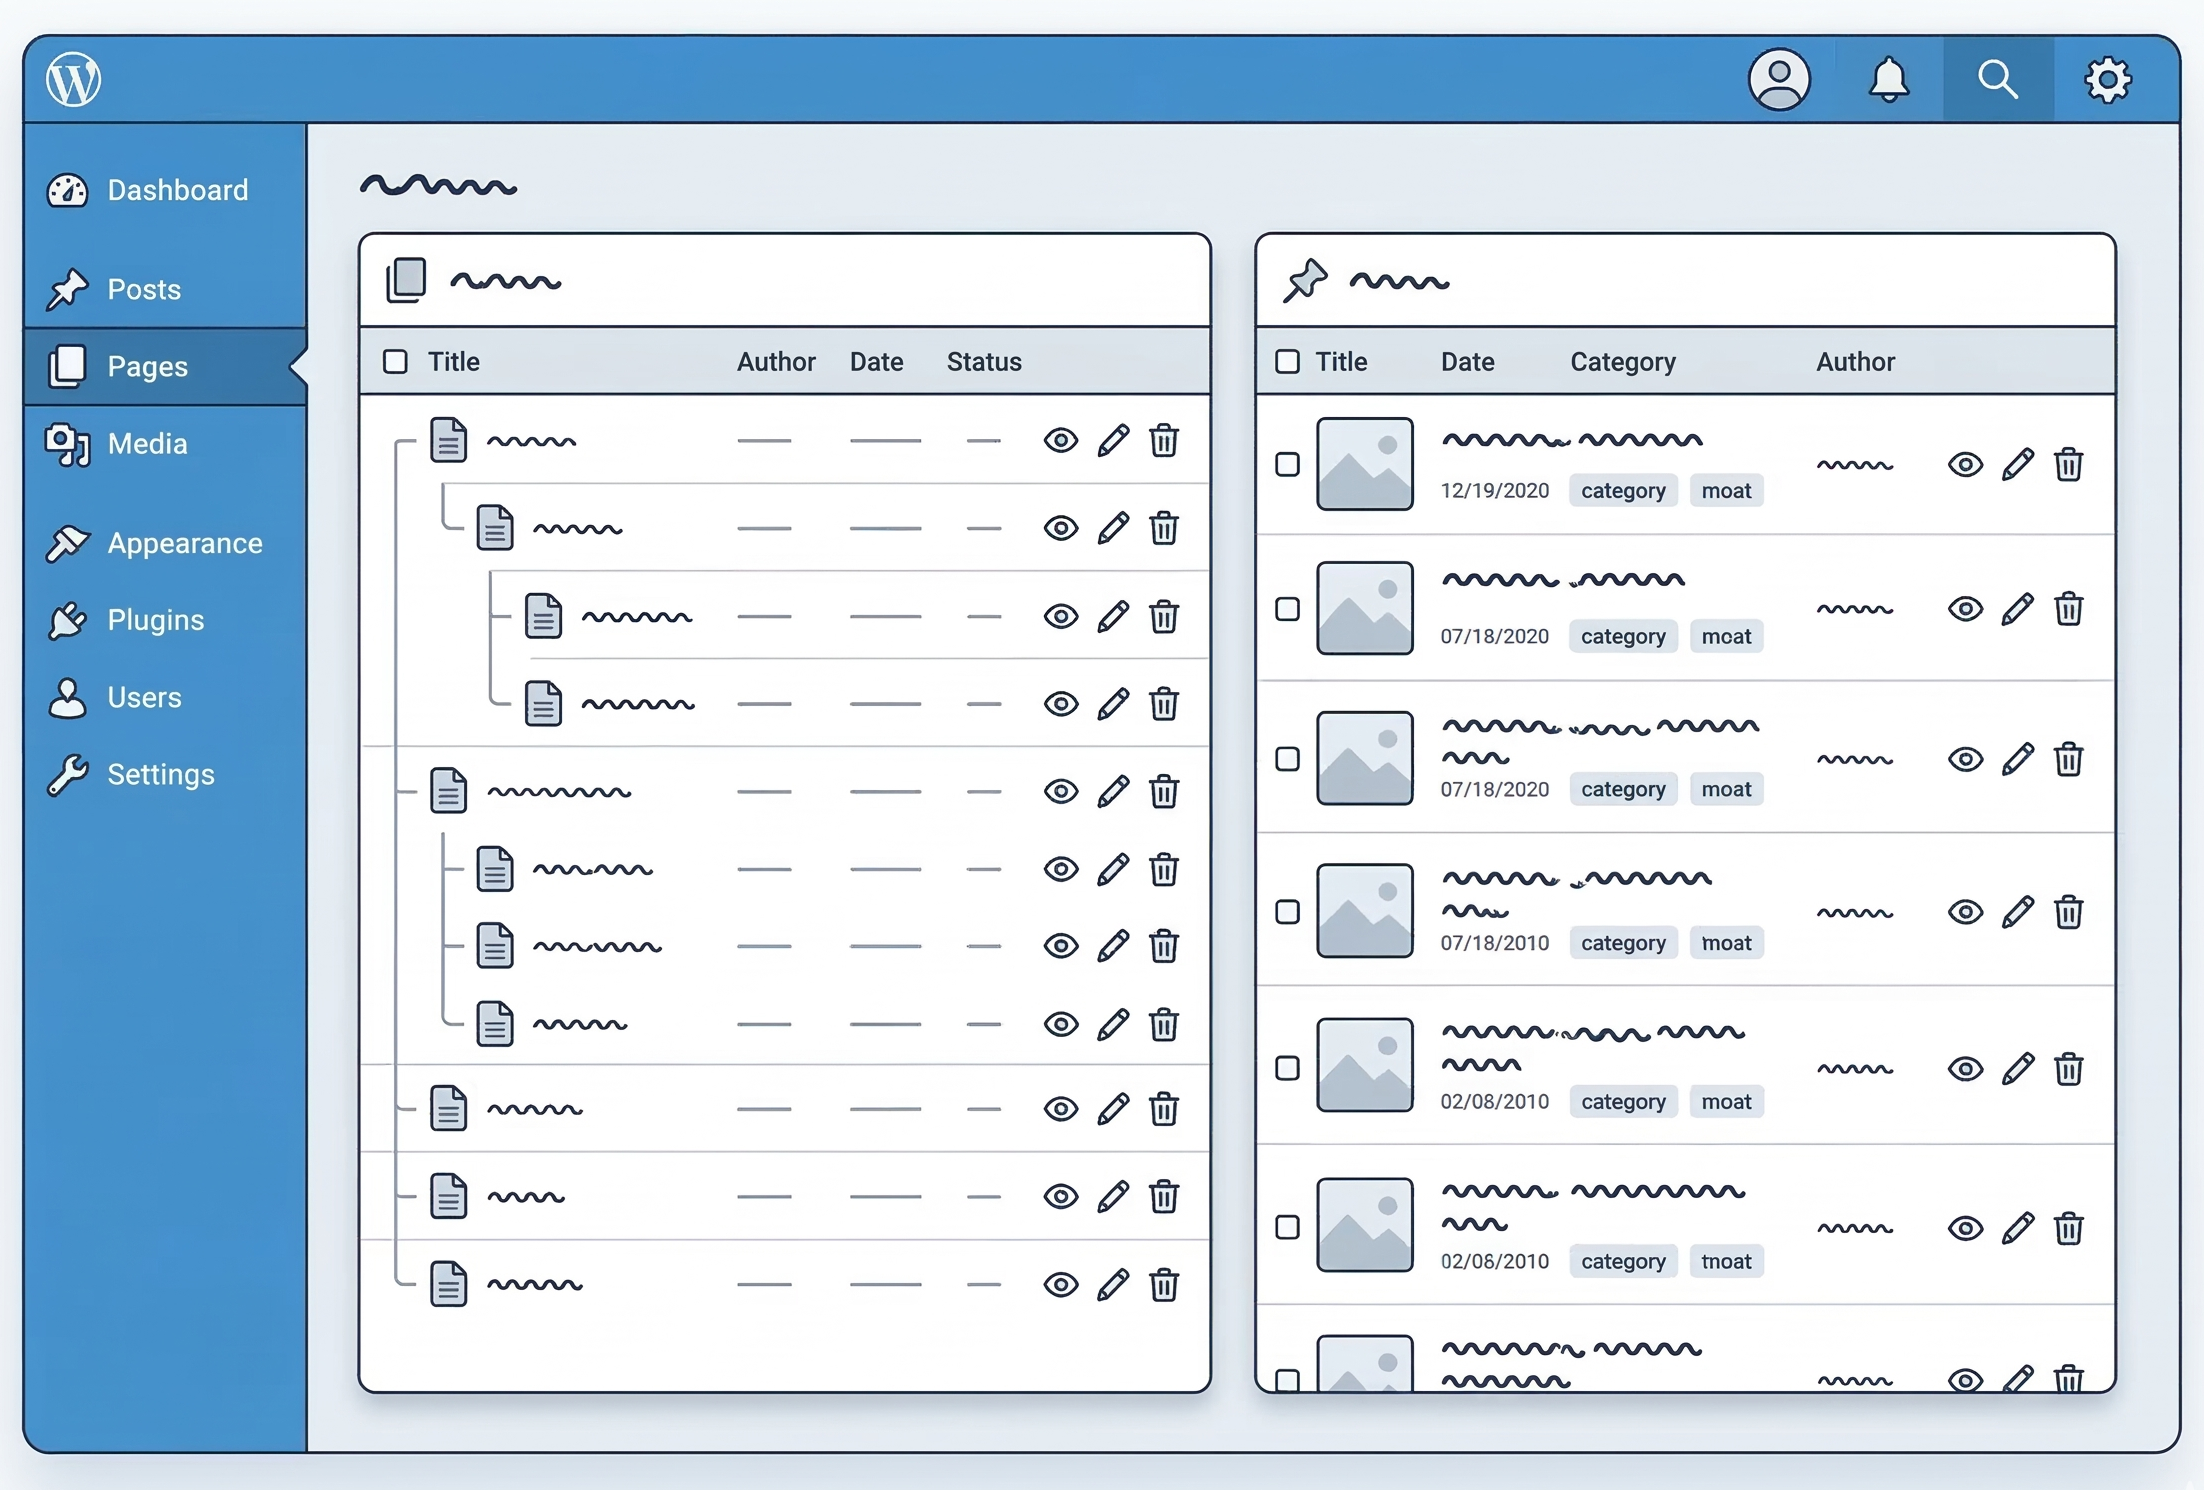
Task: Toggle the select-all checkbox in the posts table
Action: point(1287,362)
